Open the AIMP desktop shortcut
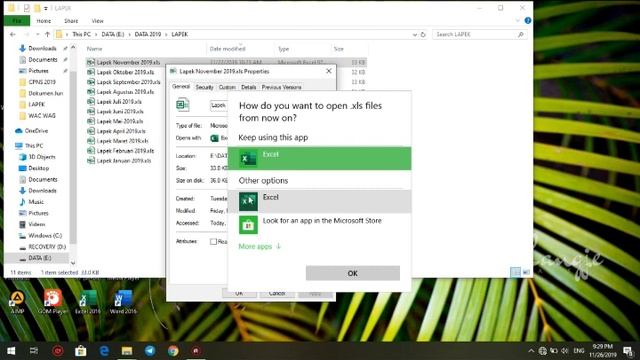 pyautogui.click(x=17, y=302)
